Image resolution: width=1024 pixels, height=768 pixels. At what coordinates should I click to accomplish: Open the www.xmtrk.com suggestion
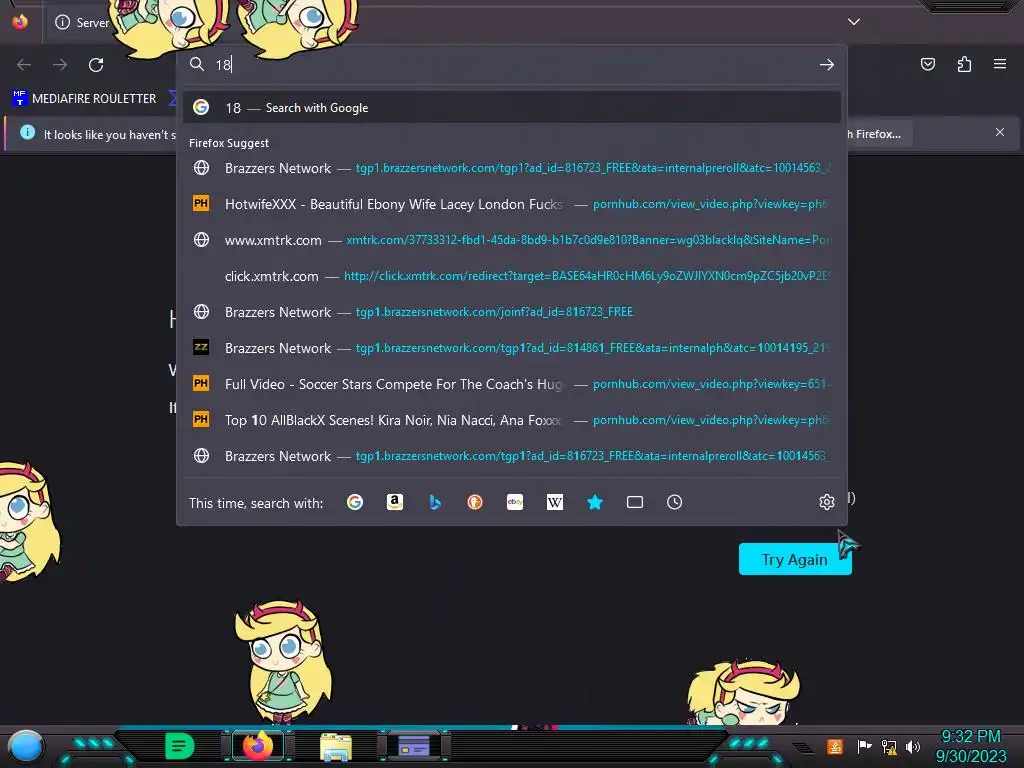tap(512, 240)
